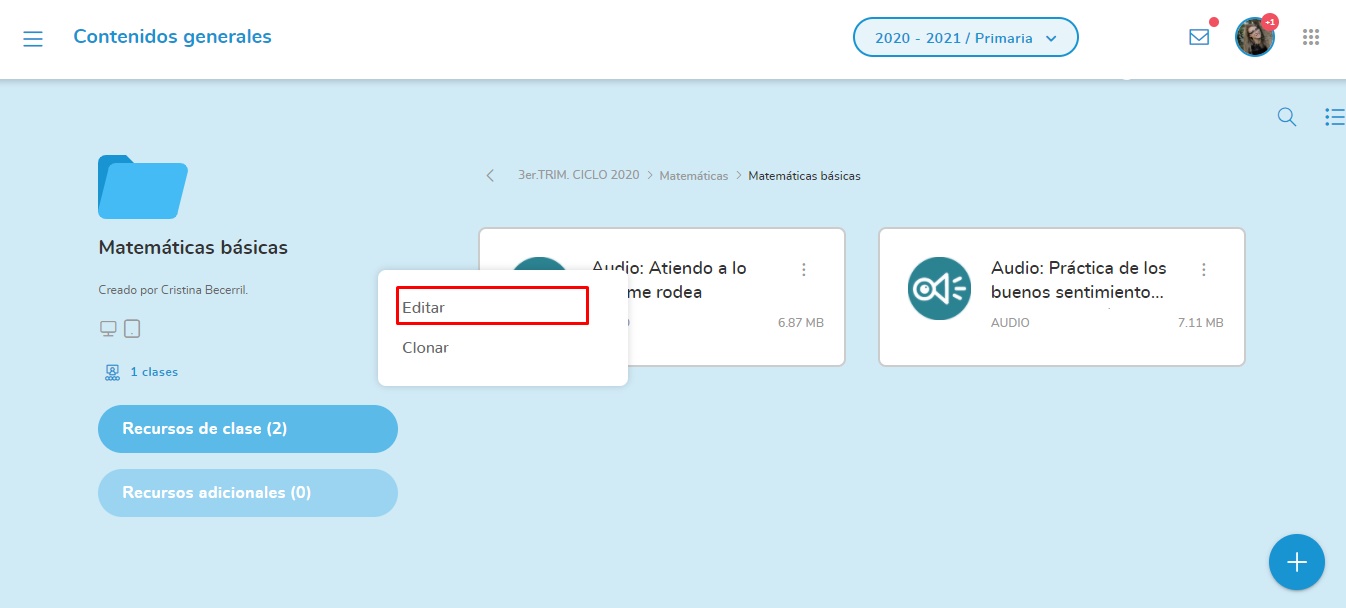The image size is (1346, 608).
Task: Open the audio icon of Práctica card
Action: tap(938, 288)
